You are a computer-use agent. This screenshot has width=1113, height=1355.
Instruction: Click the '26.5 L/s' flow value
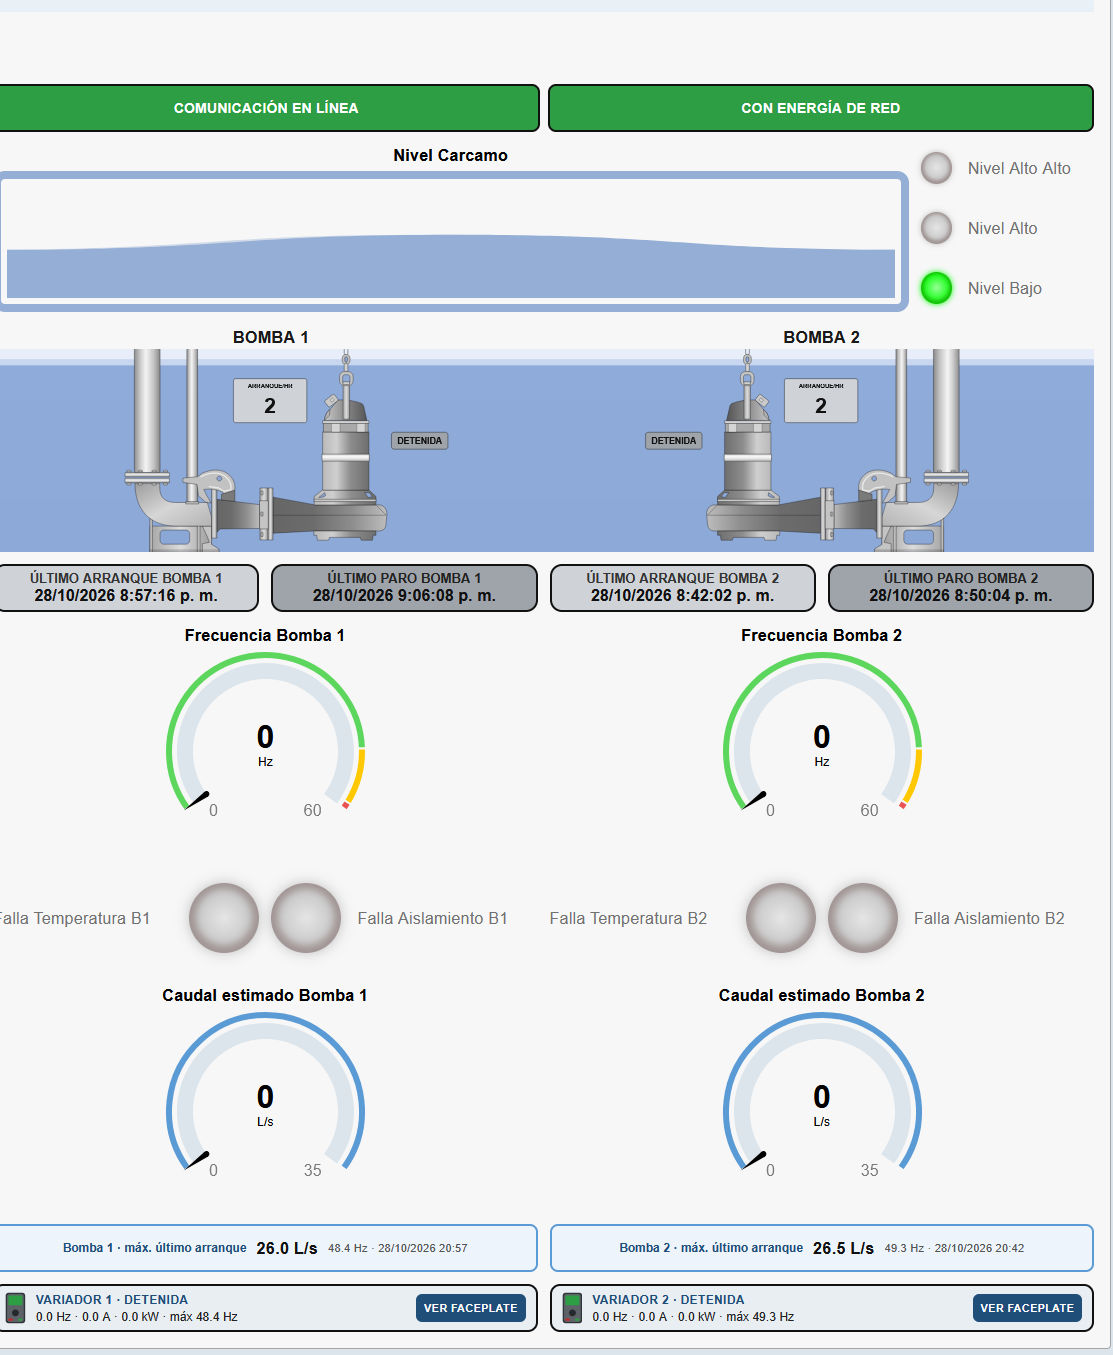[x=843, y=1248]
